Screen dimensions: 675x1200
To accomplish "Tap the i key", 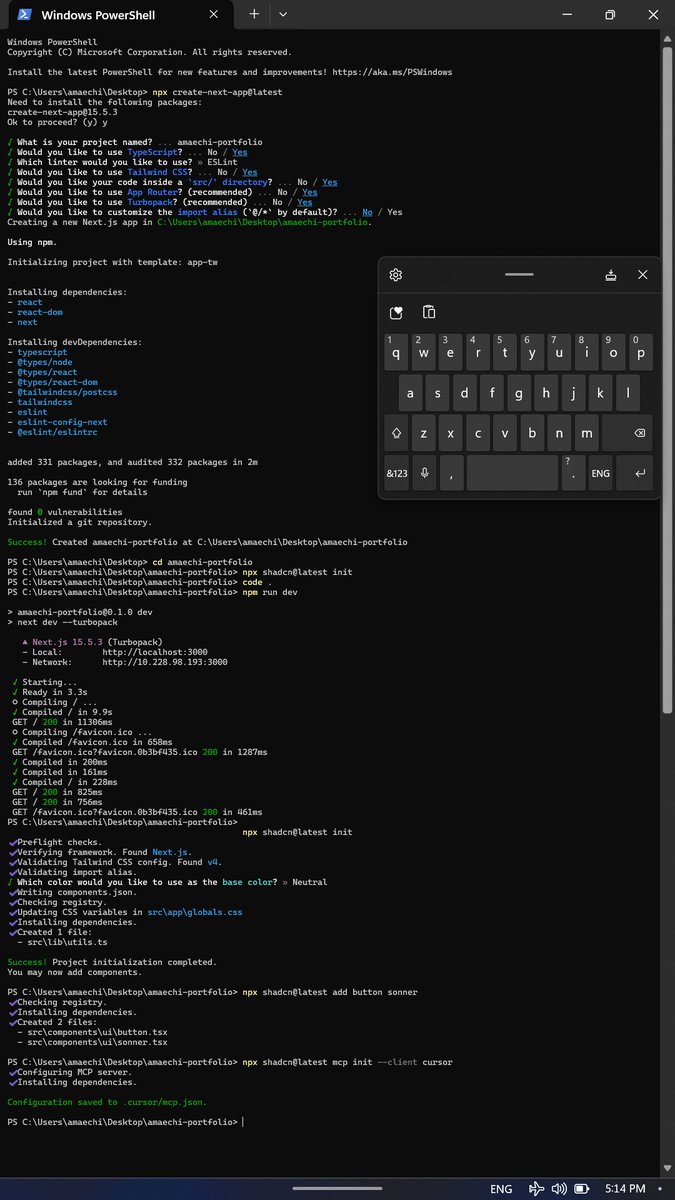I will pos(586,352).
